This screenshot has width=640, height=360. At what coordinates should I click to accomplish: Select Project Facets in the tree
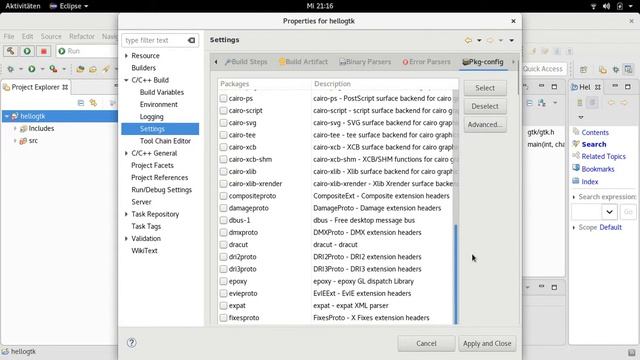[x=152, y=165]
